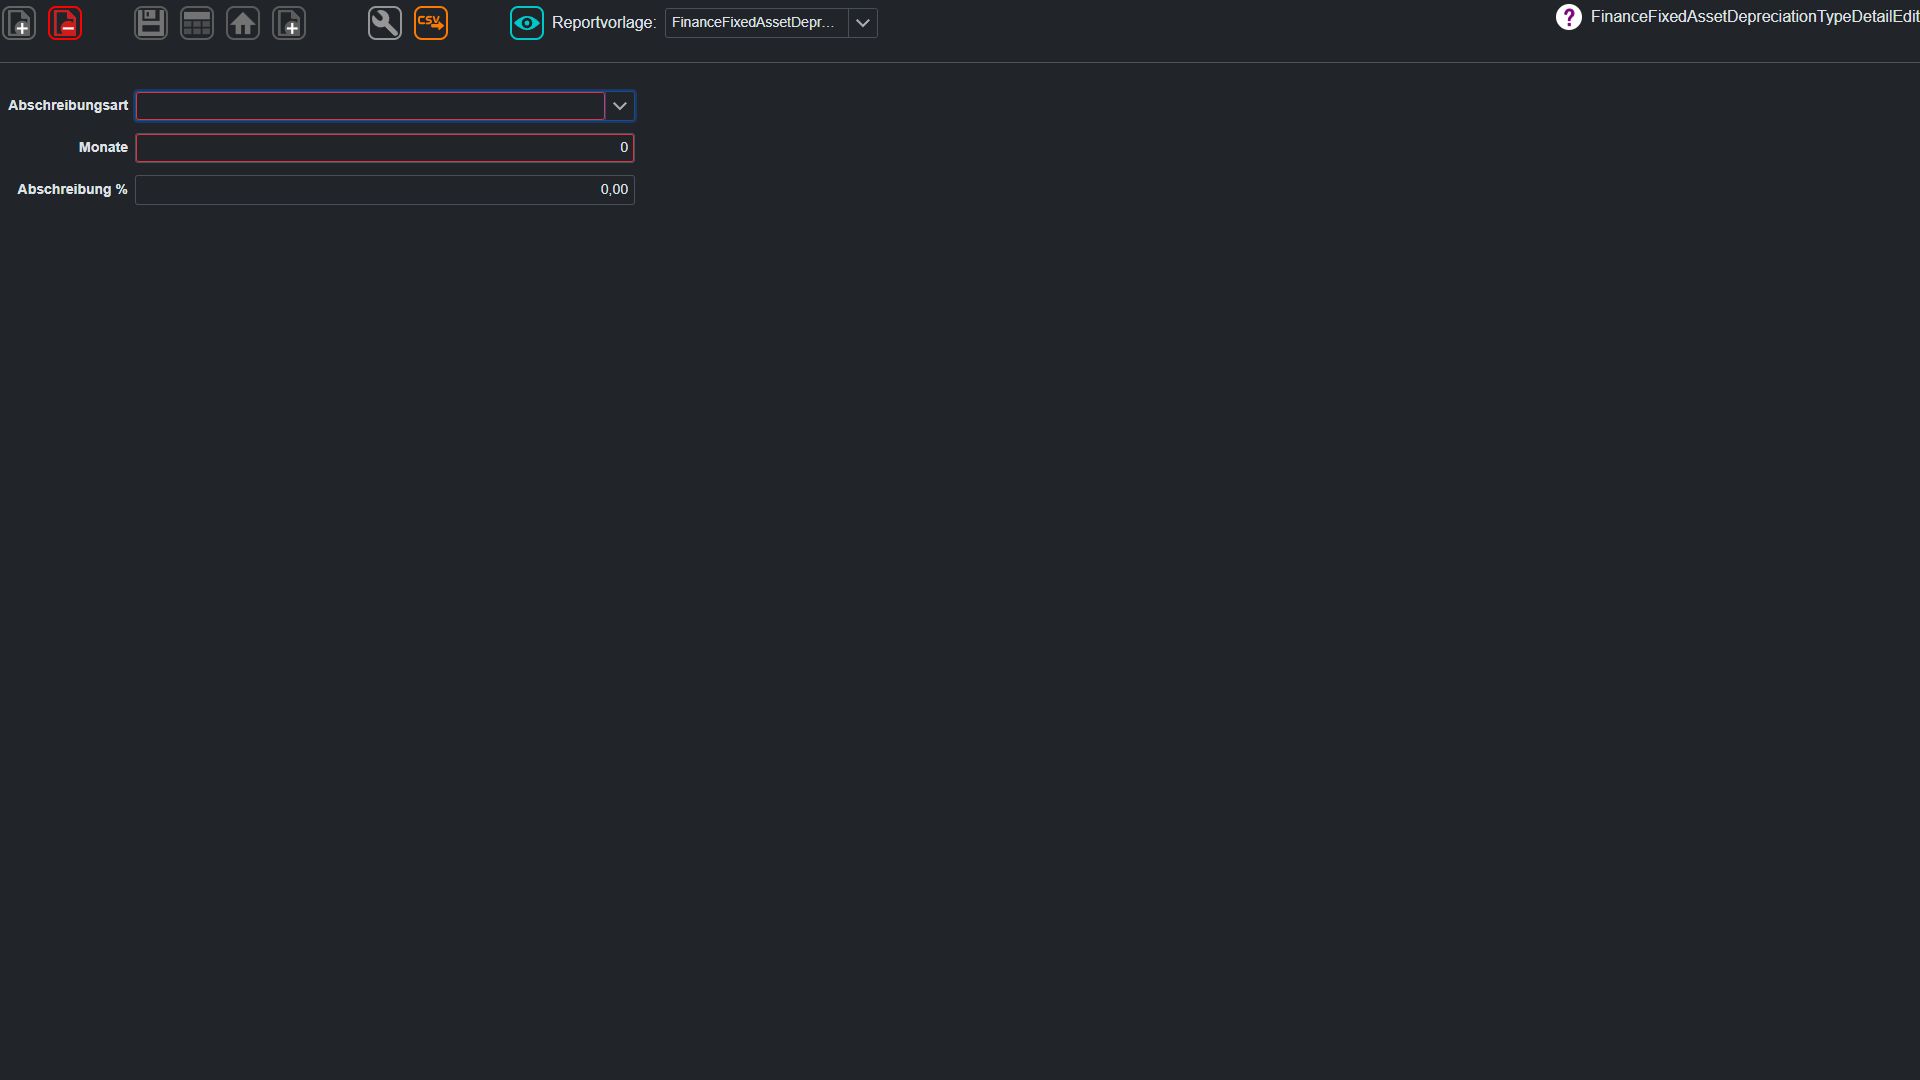
Task: Save using the floppy disk icon
Action: 151,23
